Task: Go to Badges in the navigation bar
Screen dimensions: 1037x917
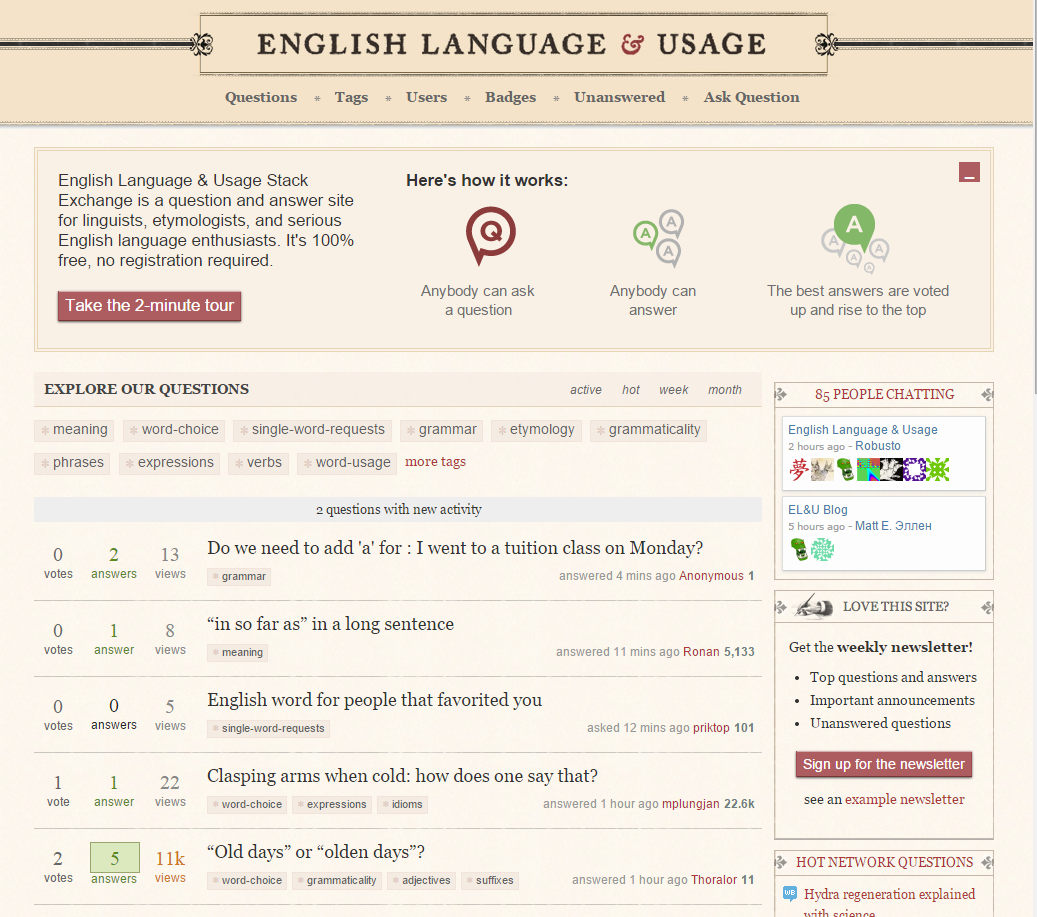Action: click(x=510, y=97)
